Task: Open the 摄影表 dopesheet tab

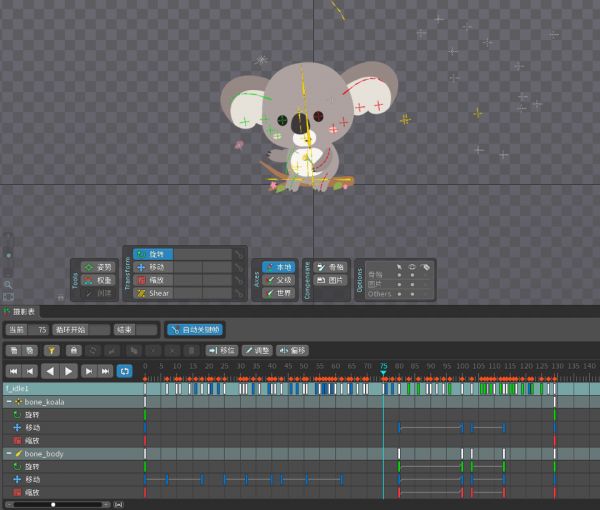Action: click(x=20, y=311)
